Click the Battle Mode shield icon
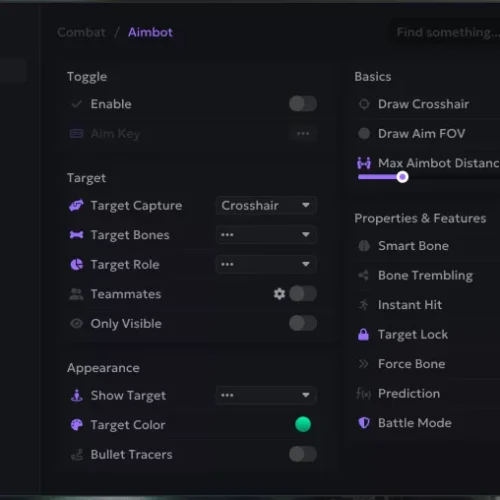Image resolution: width=500 pixels, height=500 pixels. click(364, 423)
